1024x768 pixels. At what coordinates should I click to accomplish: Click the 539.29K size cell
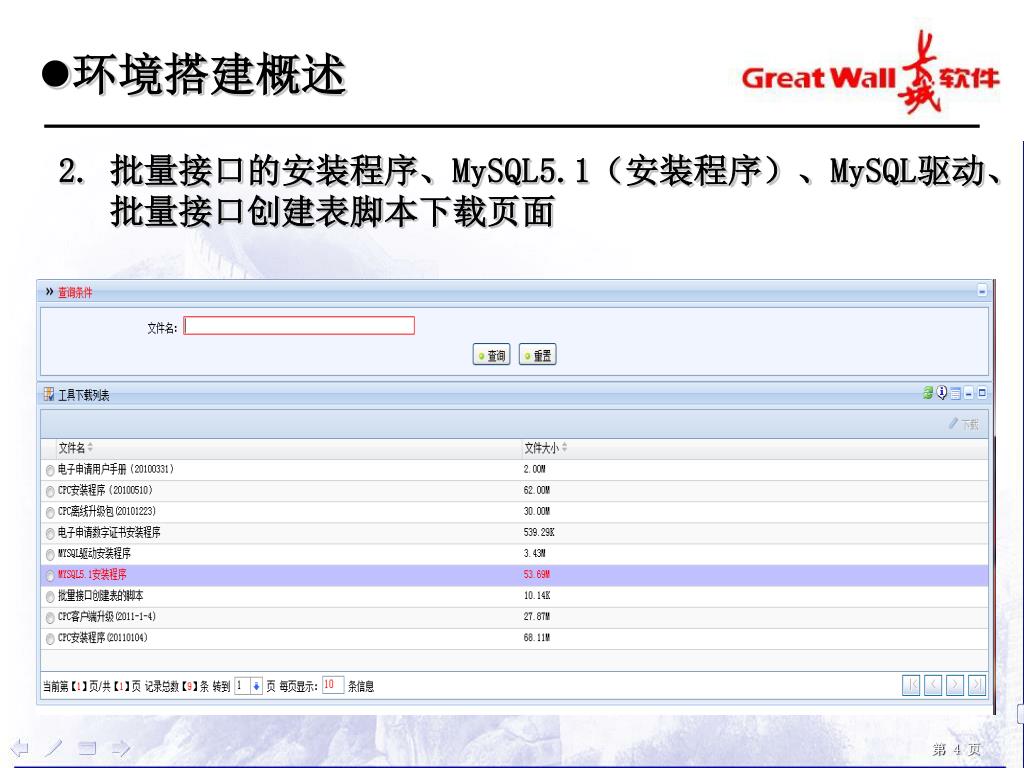(x=539, y=532)
